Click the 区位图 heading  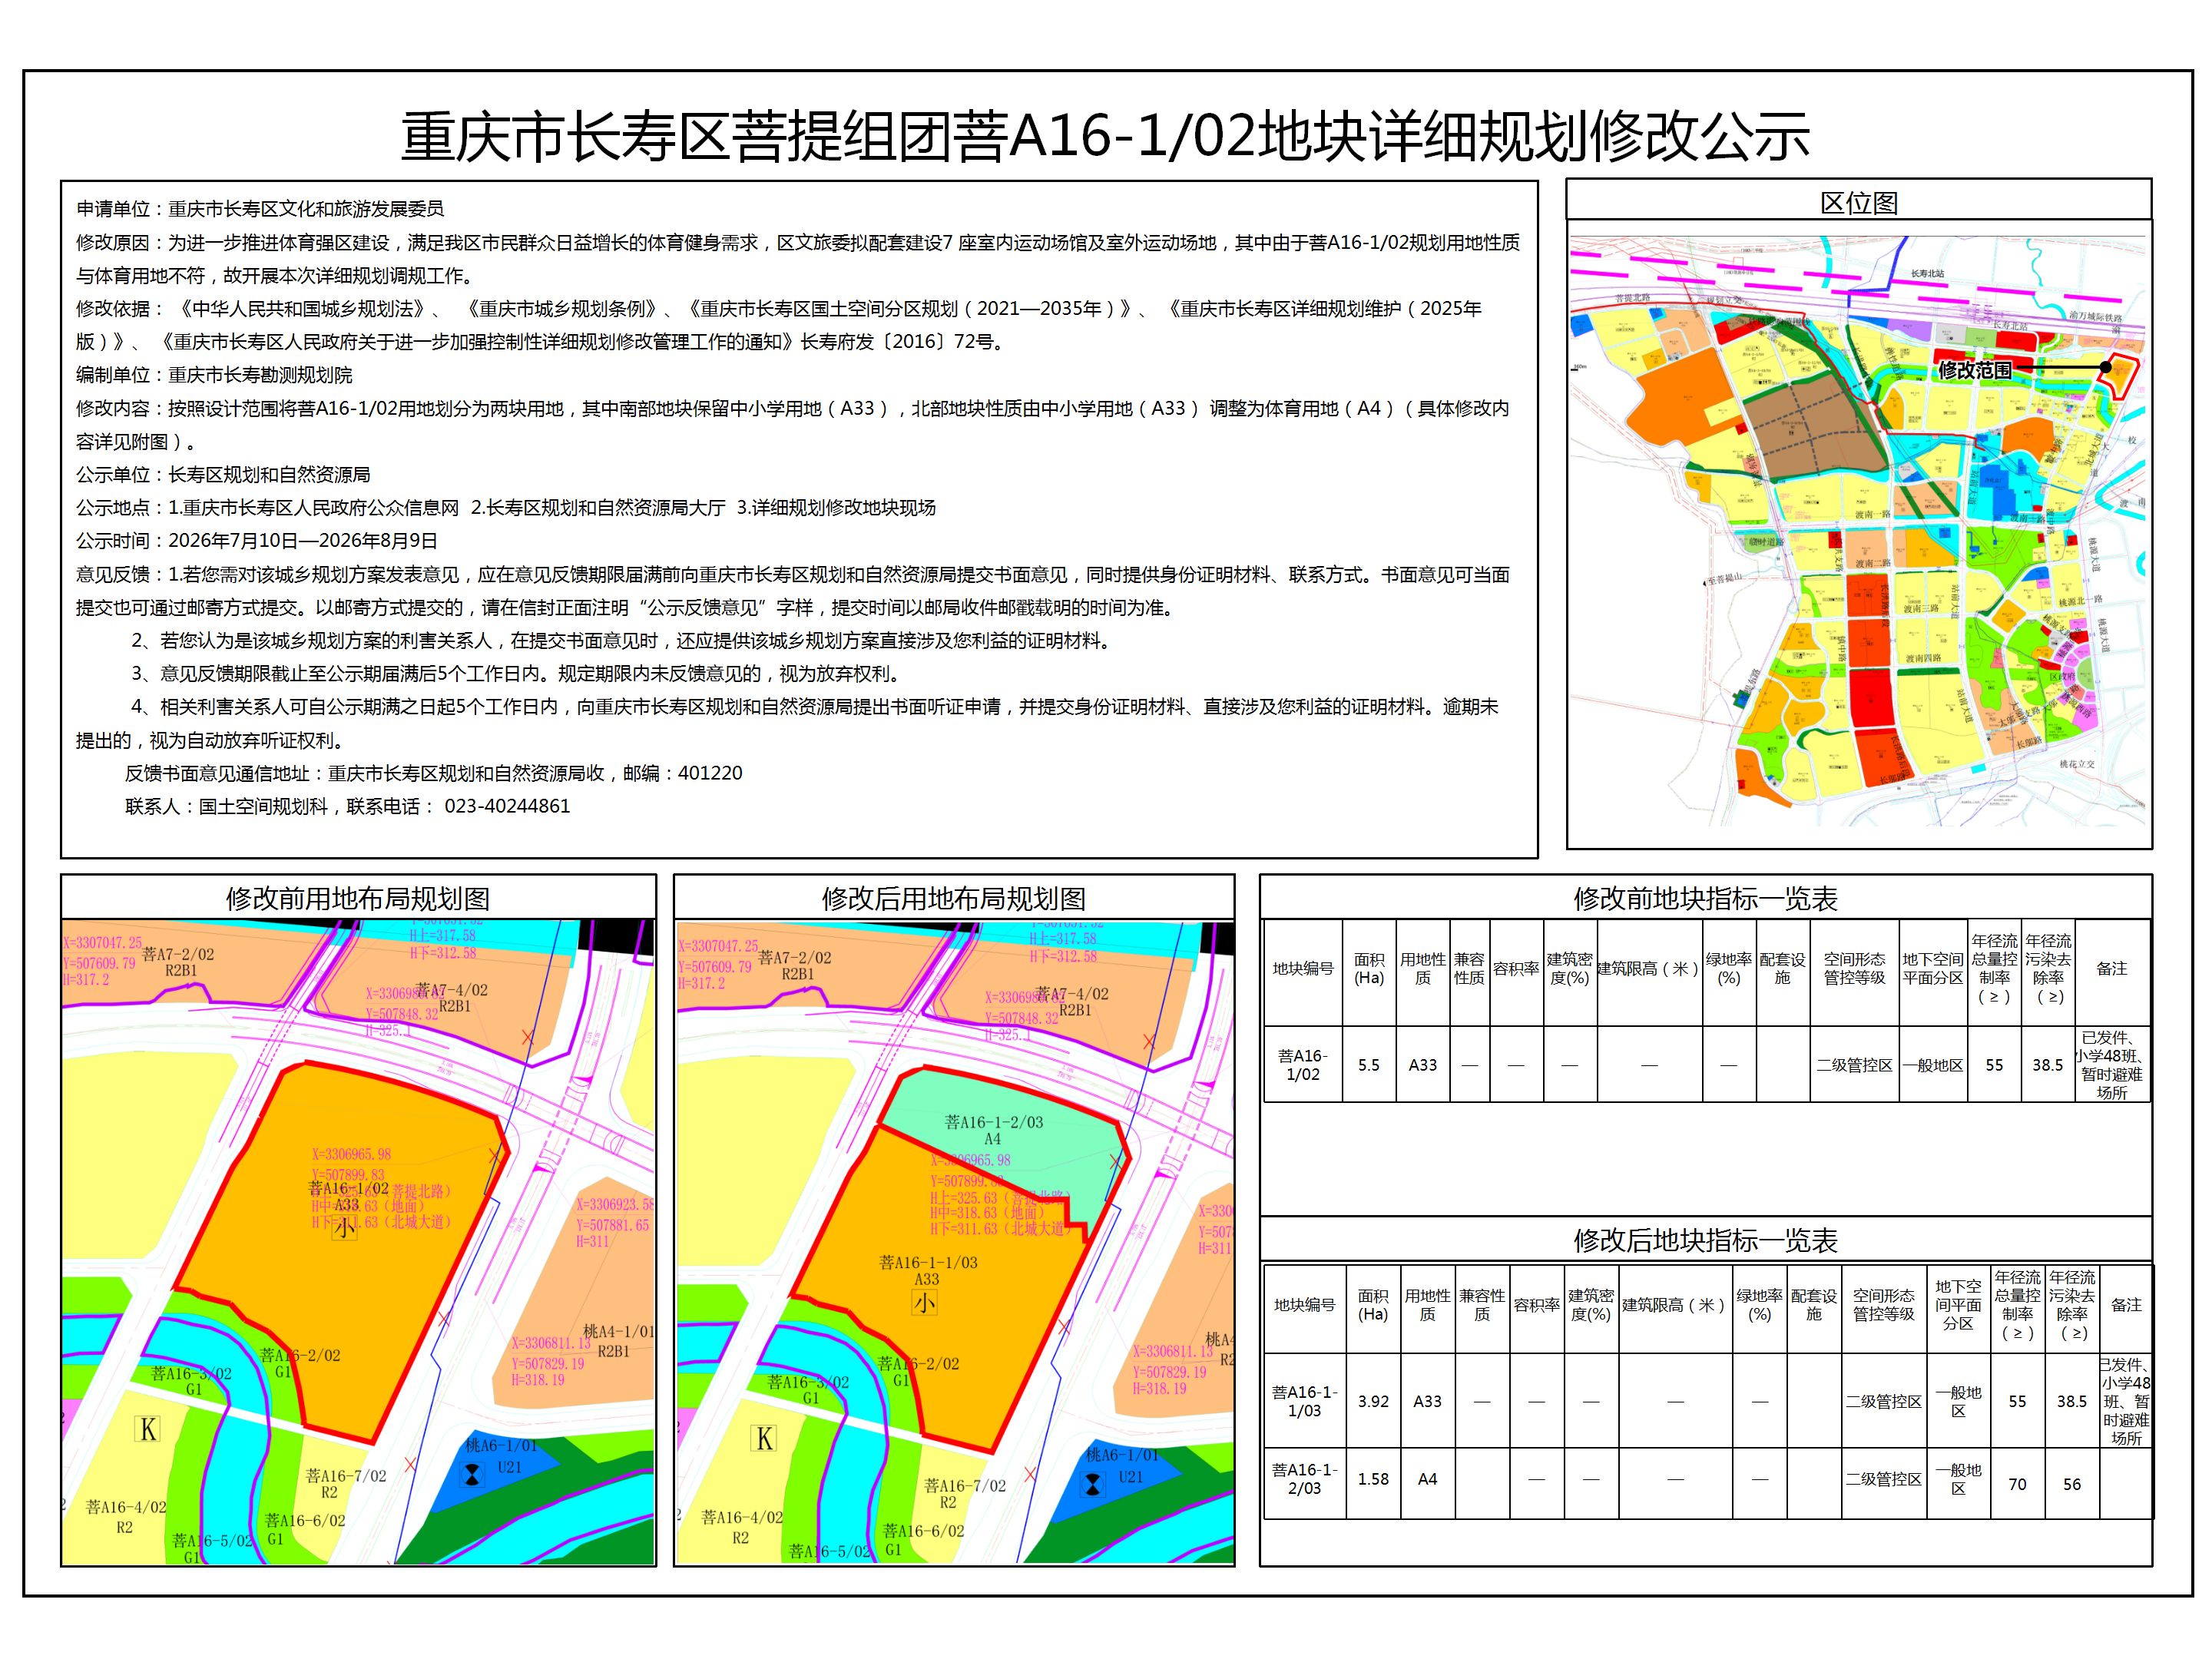point(1858,203)
